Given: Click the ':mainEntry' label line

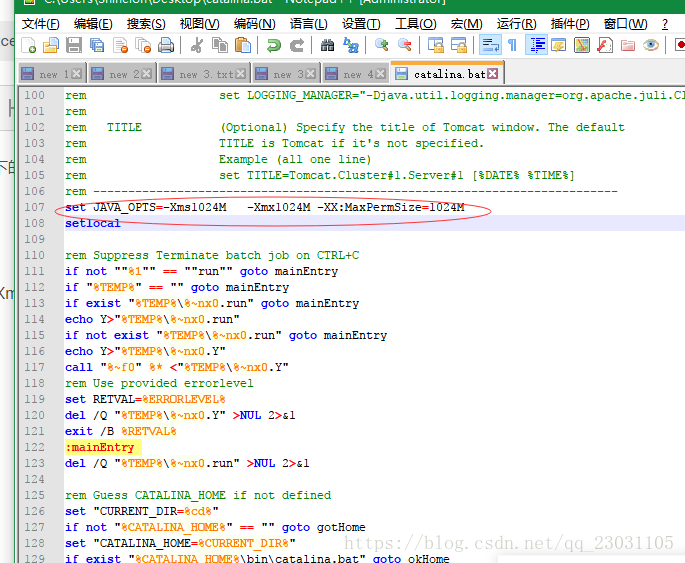Looking at the screenshot, I should [x=100, y=447].
